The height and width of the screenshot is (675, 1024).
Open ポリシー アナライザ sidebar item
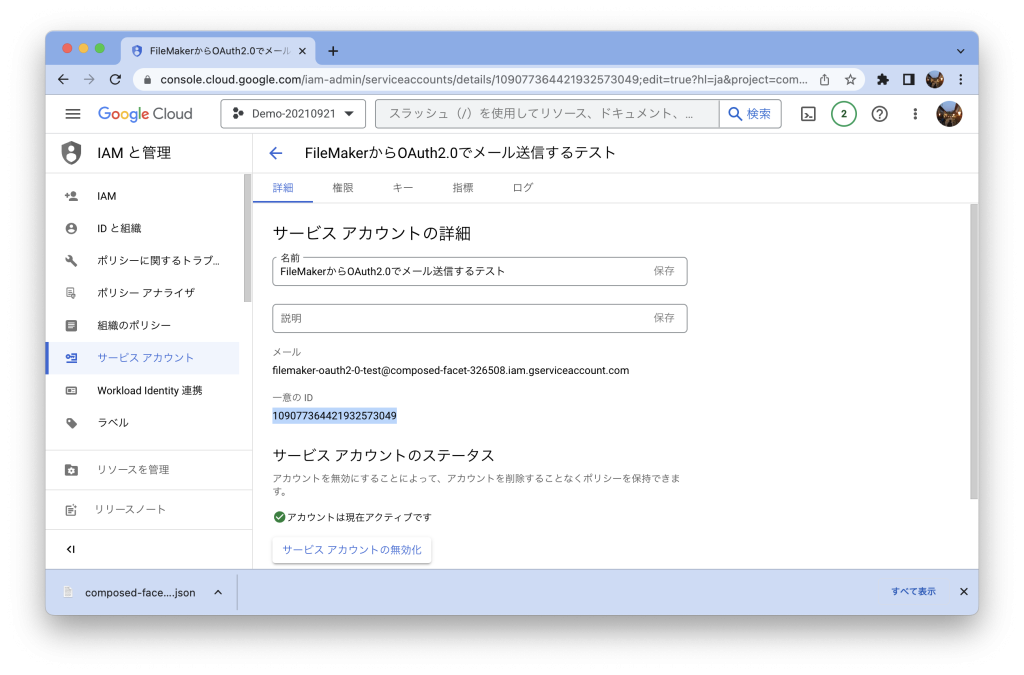click(x=142, y=293)
